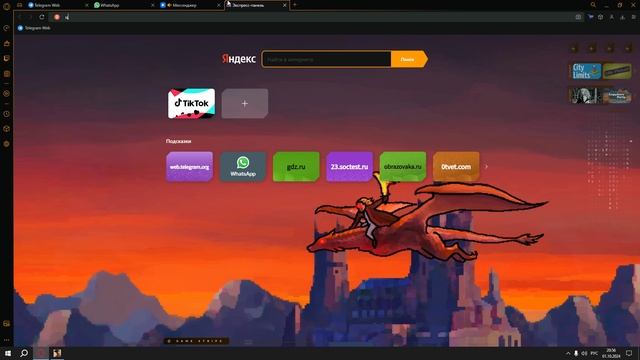Viewport: 640px width, 360px height.
Task: Open the easy setup menu icon
Action: 633,17
